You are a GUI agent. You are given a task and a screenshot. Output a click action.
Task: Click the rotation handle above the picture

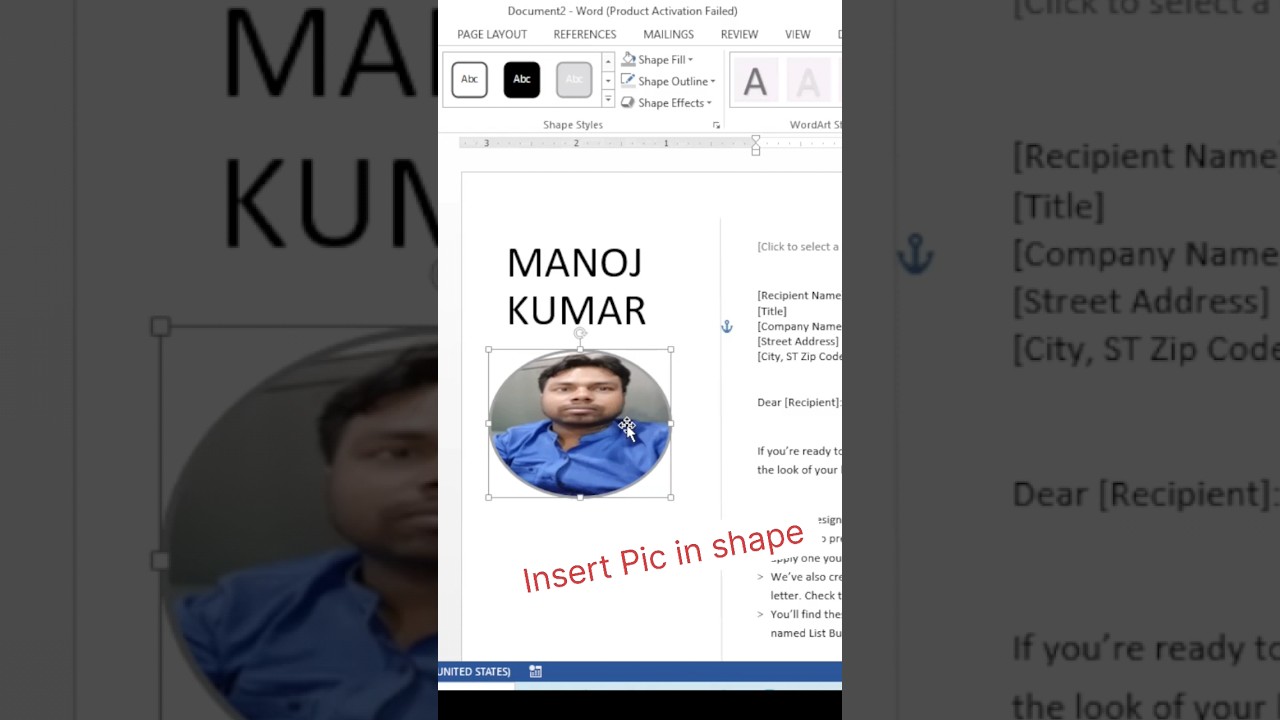point(580,333)
